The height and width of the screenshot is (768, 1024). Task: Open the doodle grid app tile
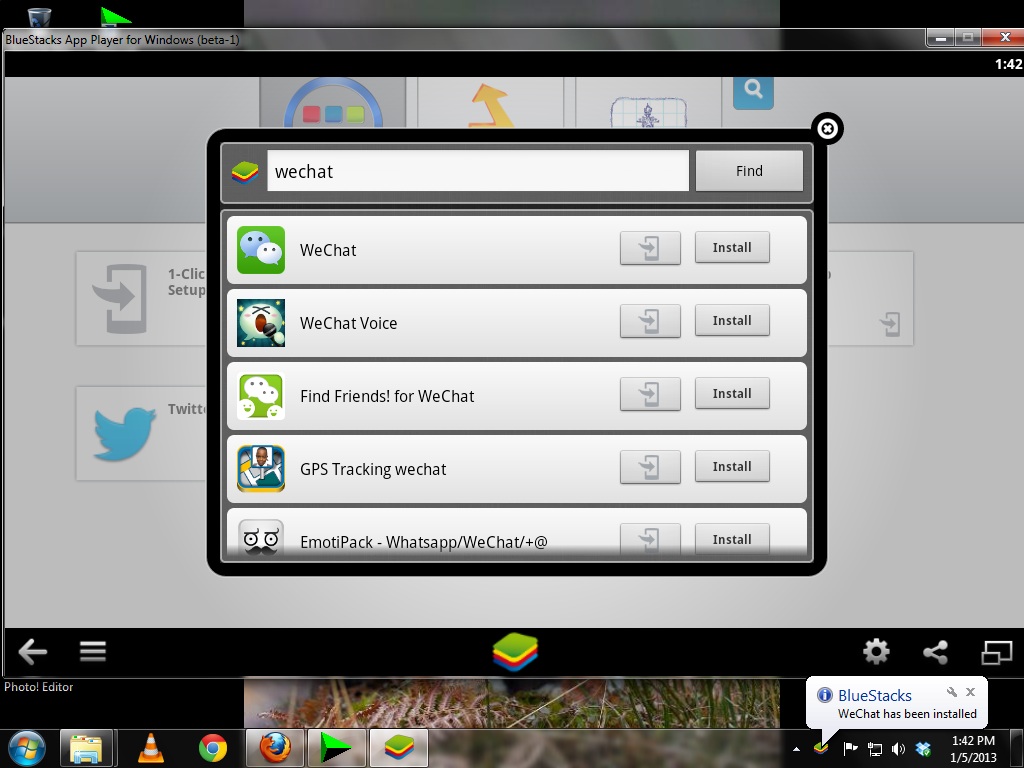point(648,103)
